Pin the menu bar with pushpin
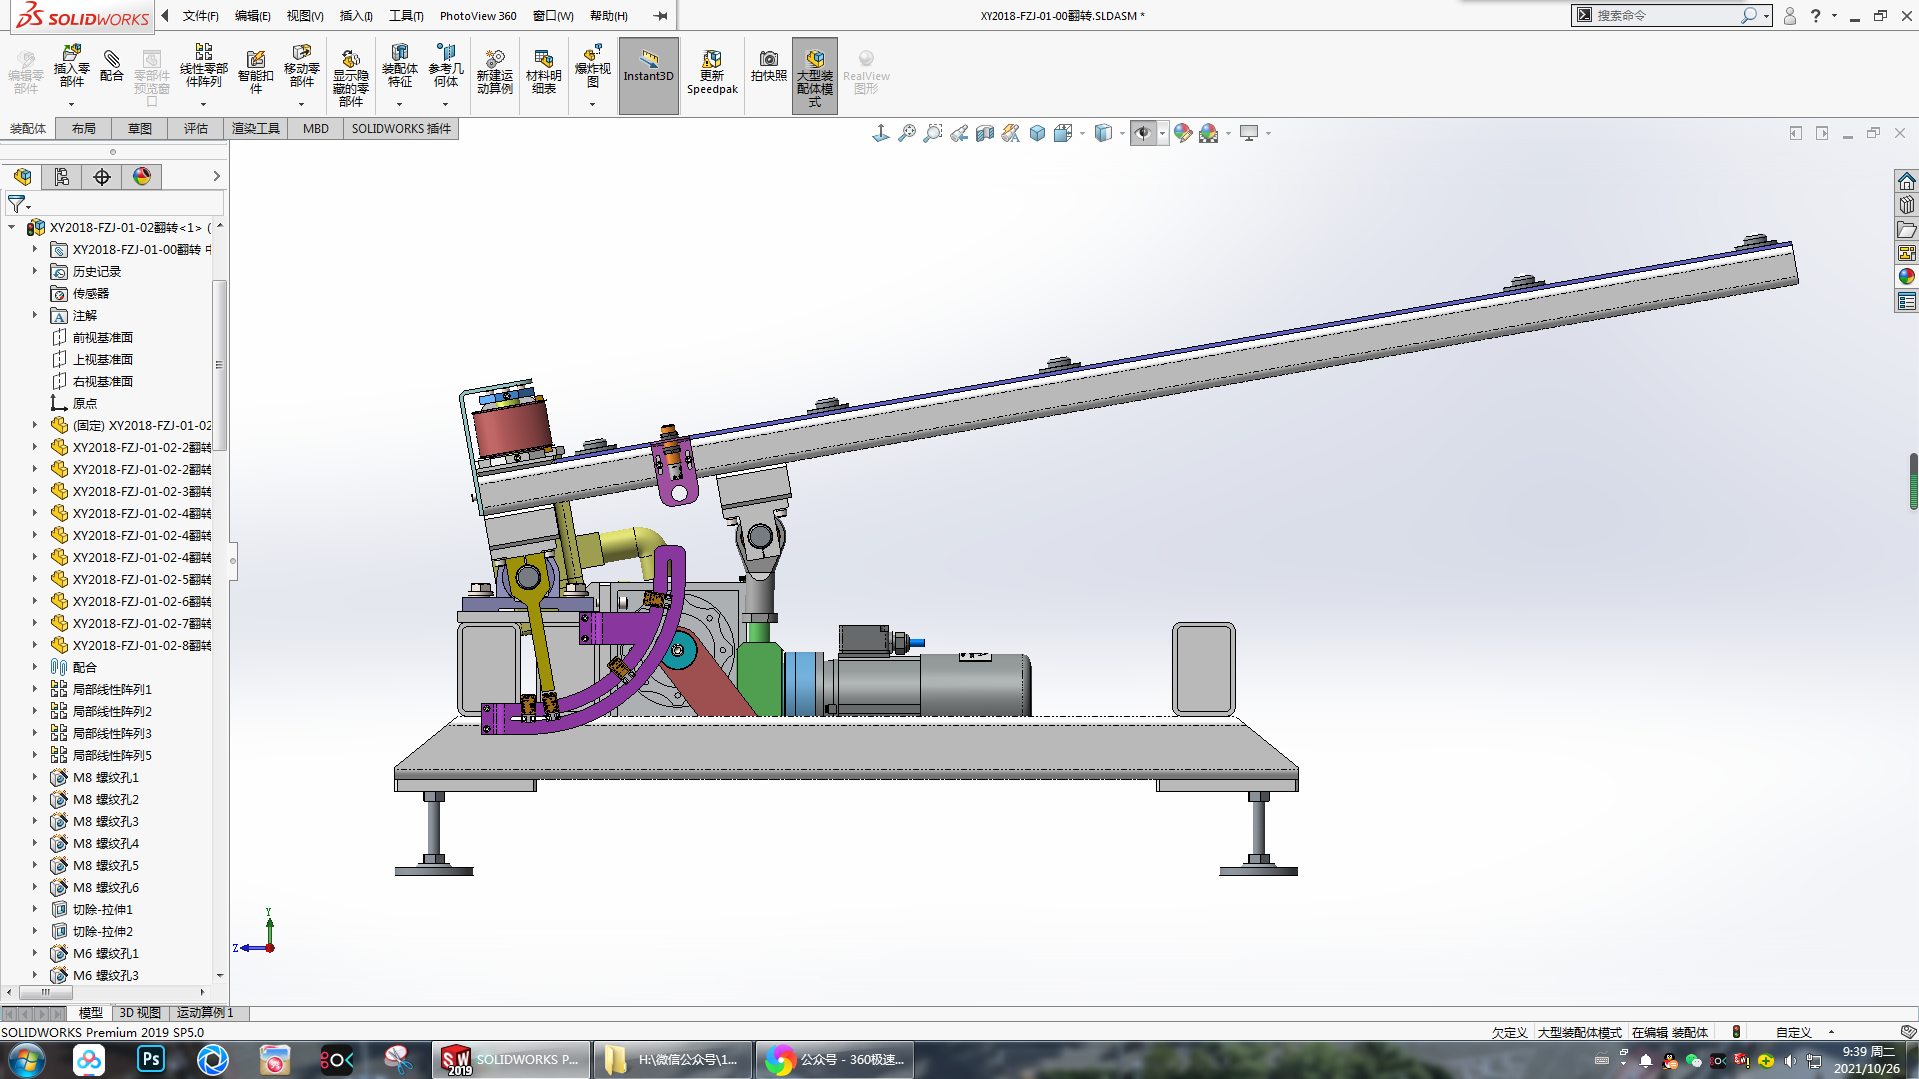 coord(660,16)
